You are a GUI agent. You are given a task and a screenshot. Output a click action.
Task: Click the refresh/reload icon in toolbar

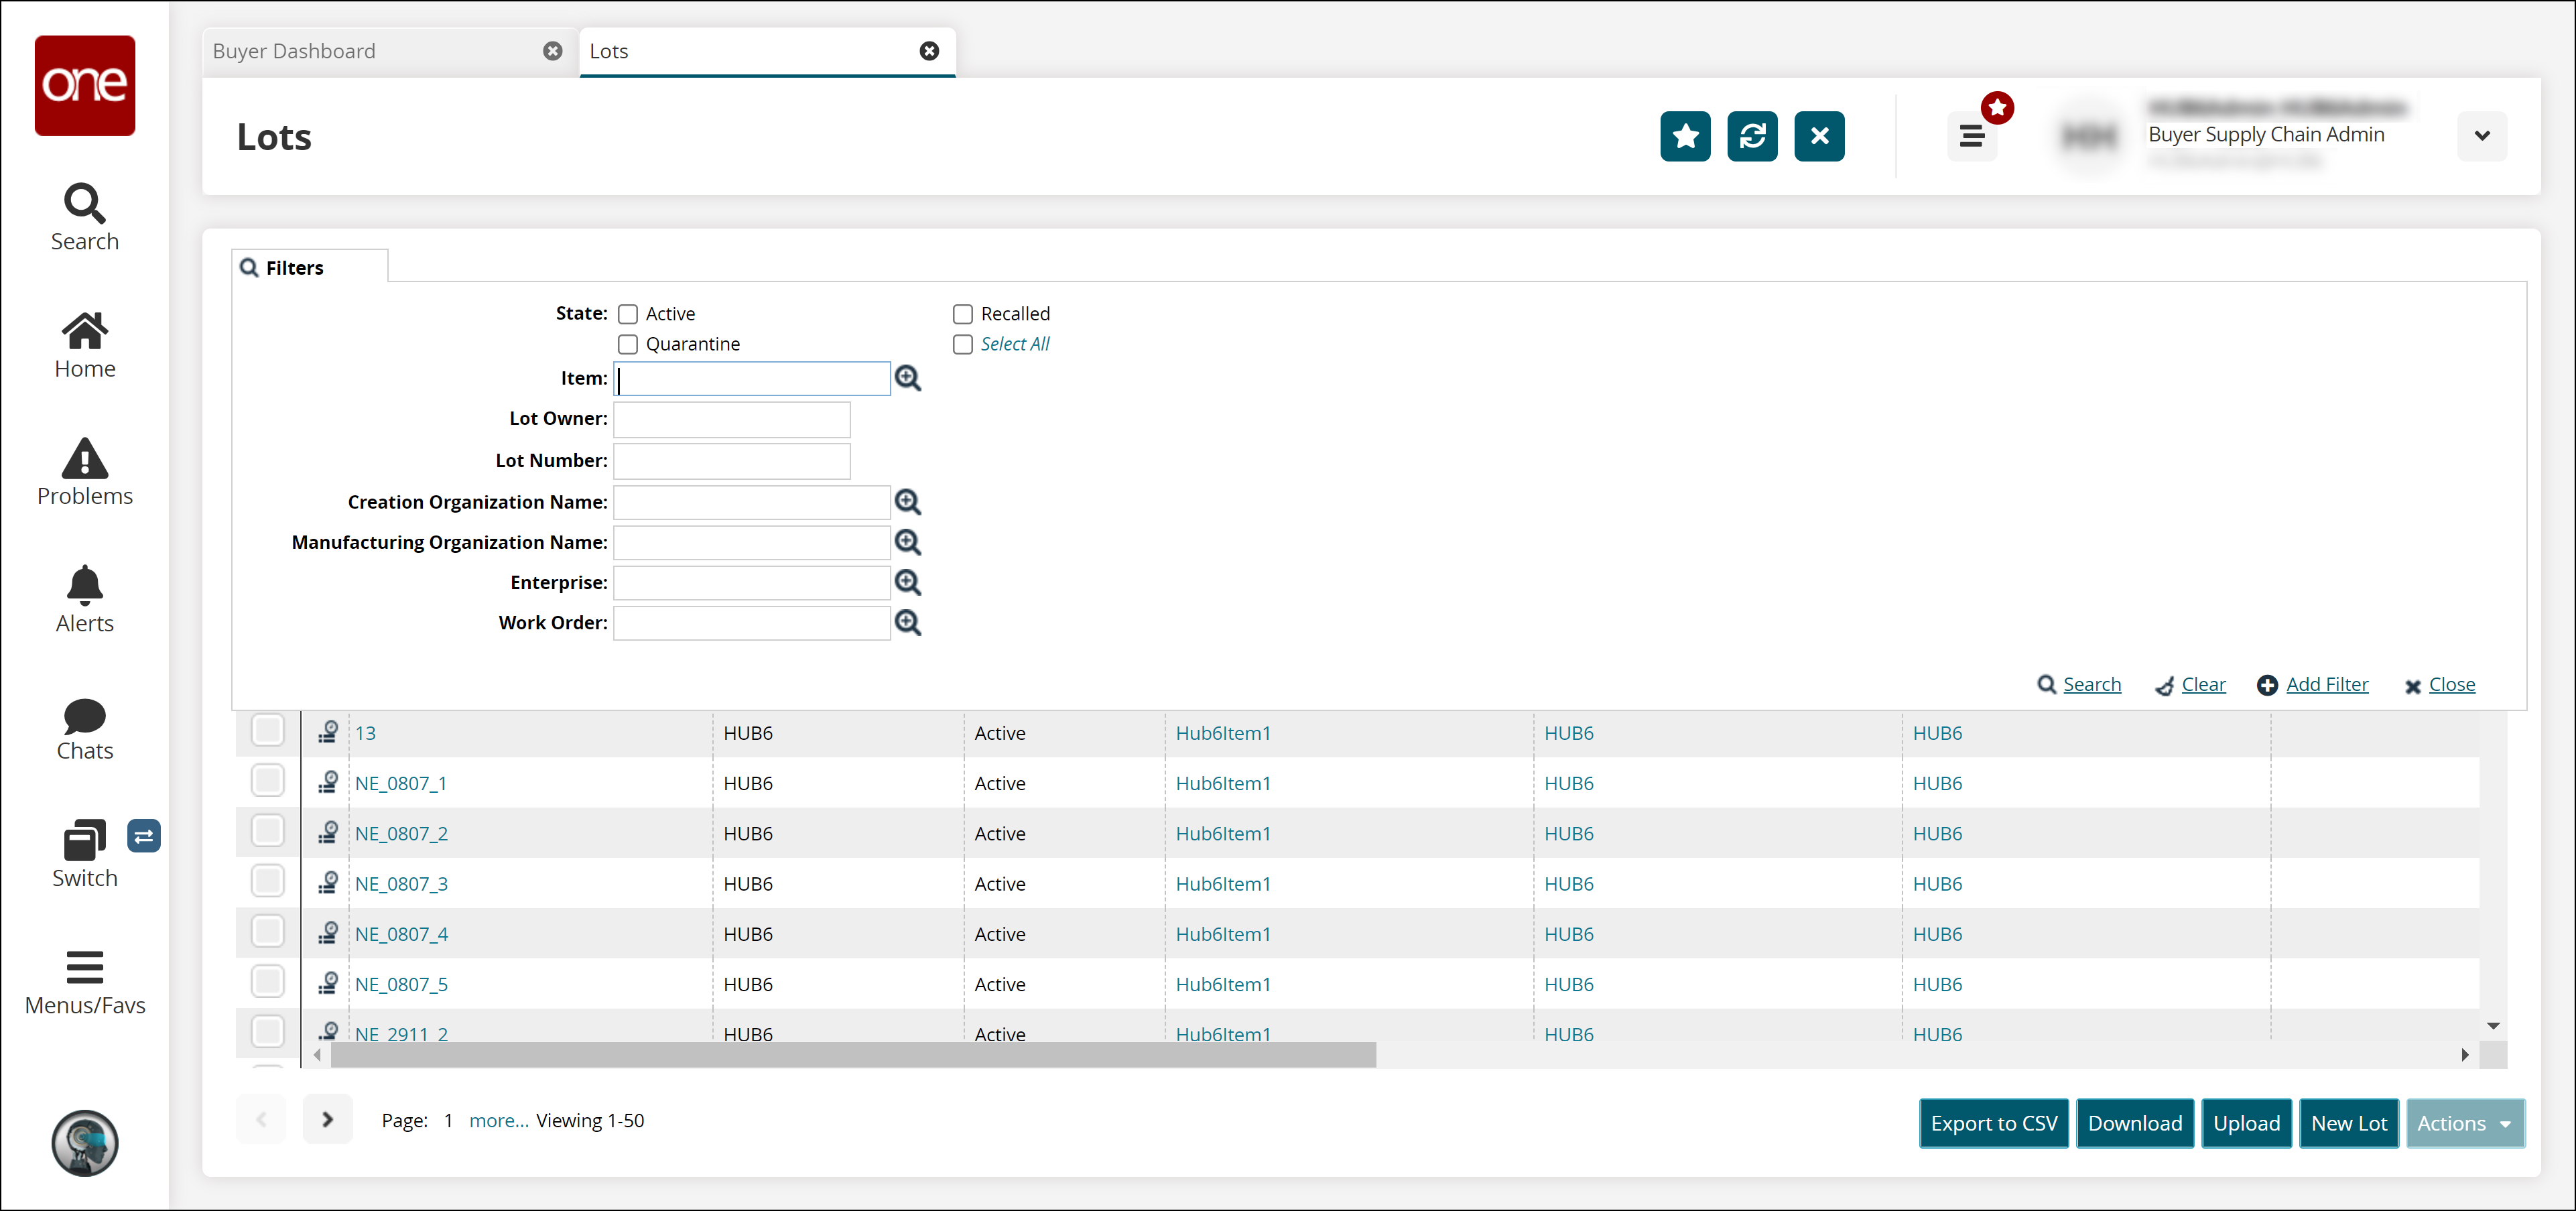tap(1753, 137)
